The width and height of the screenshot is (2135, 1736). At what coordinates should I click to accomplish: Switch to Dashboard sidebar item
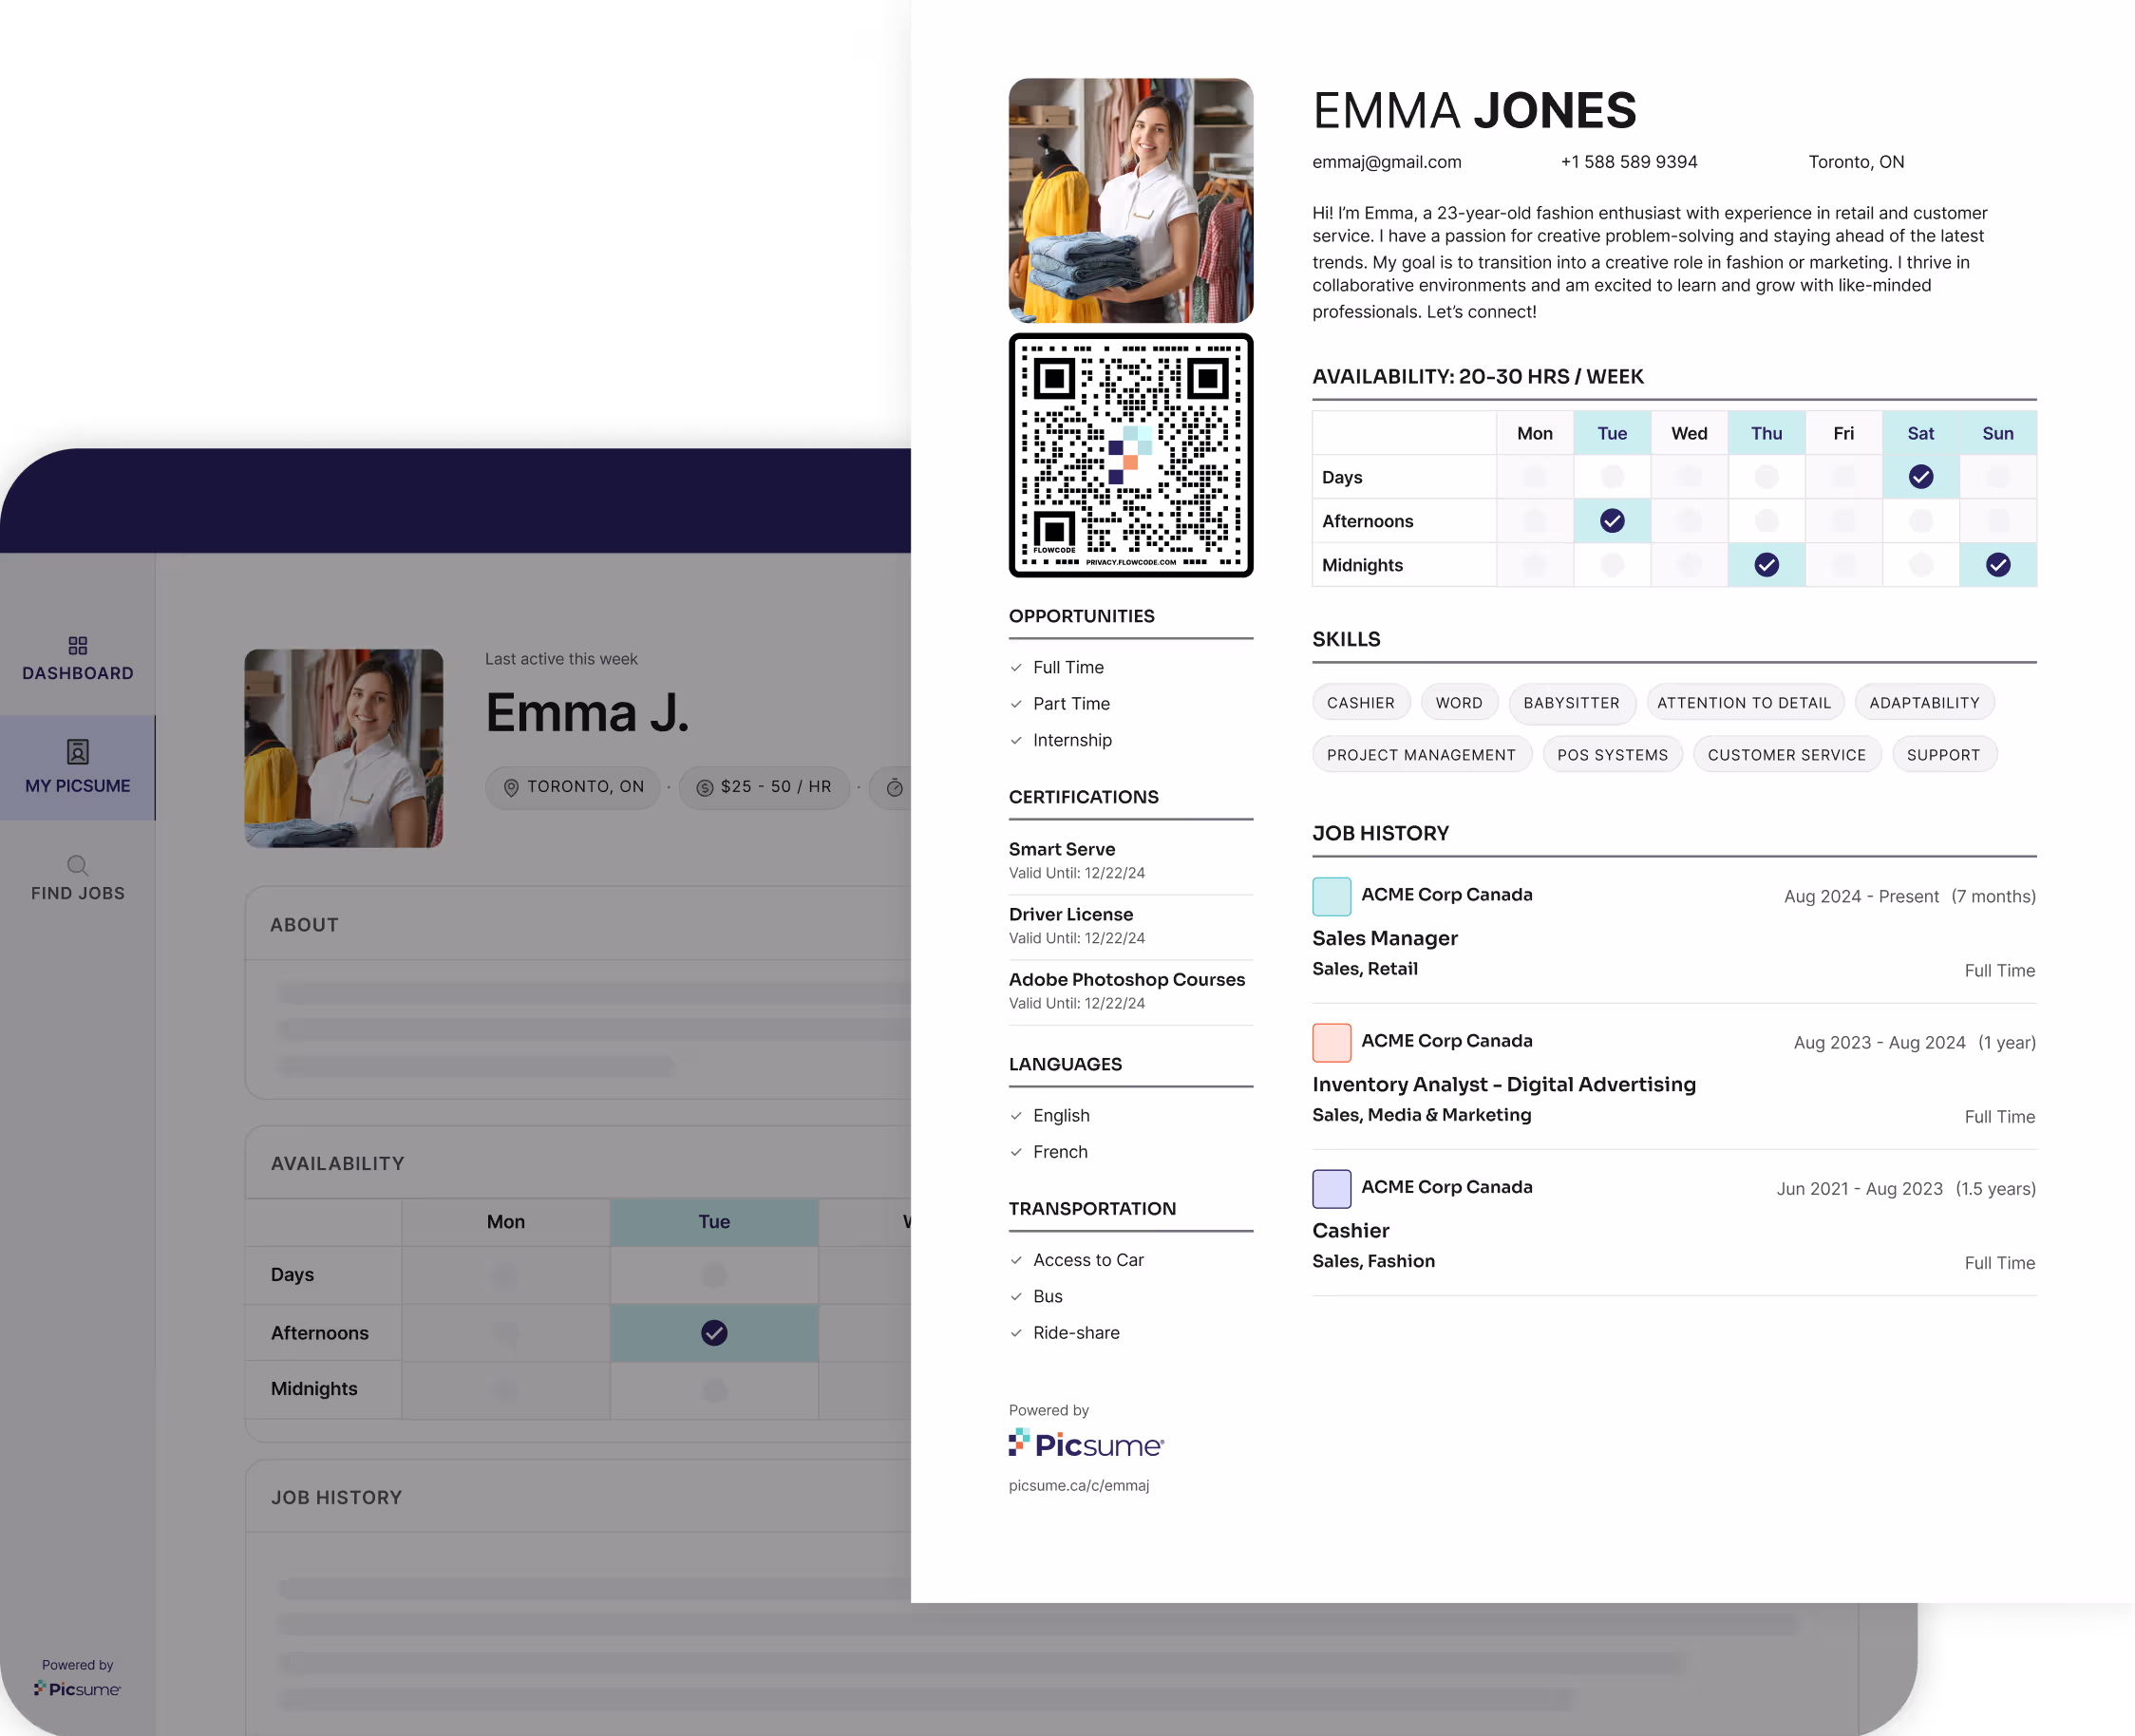78,673
